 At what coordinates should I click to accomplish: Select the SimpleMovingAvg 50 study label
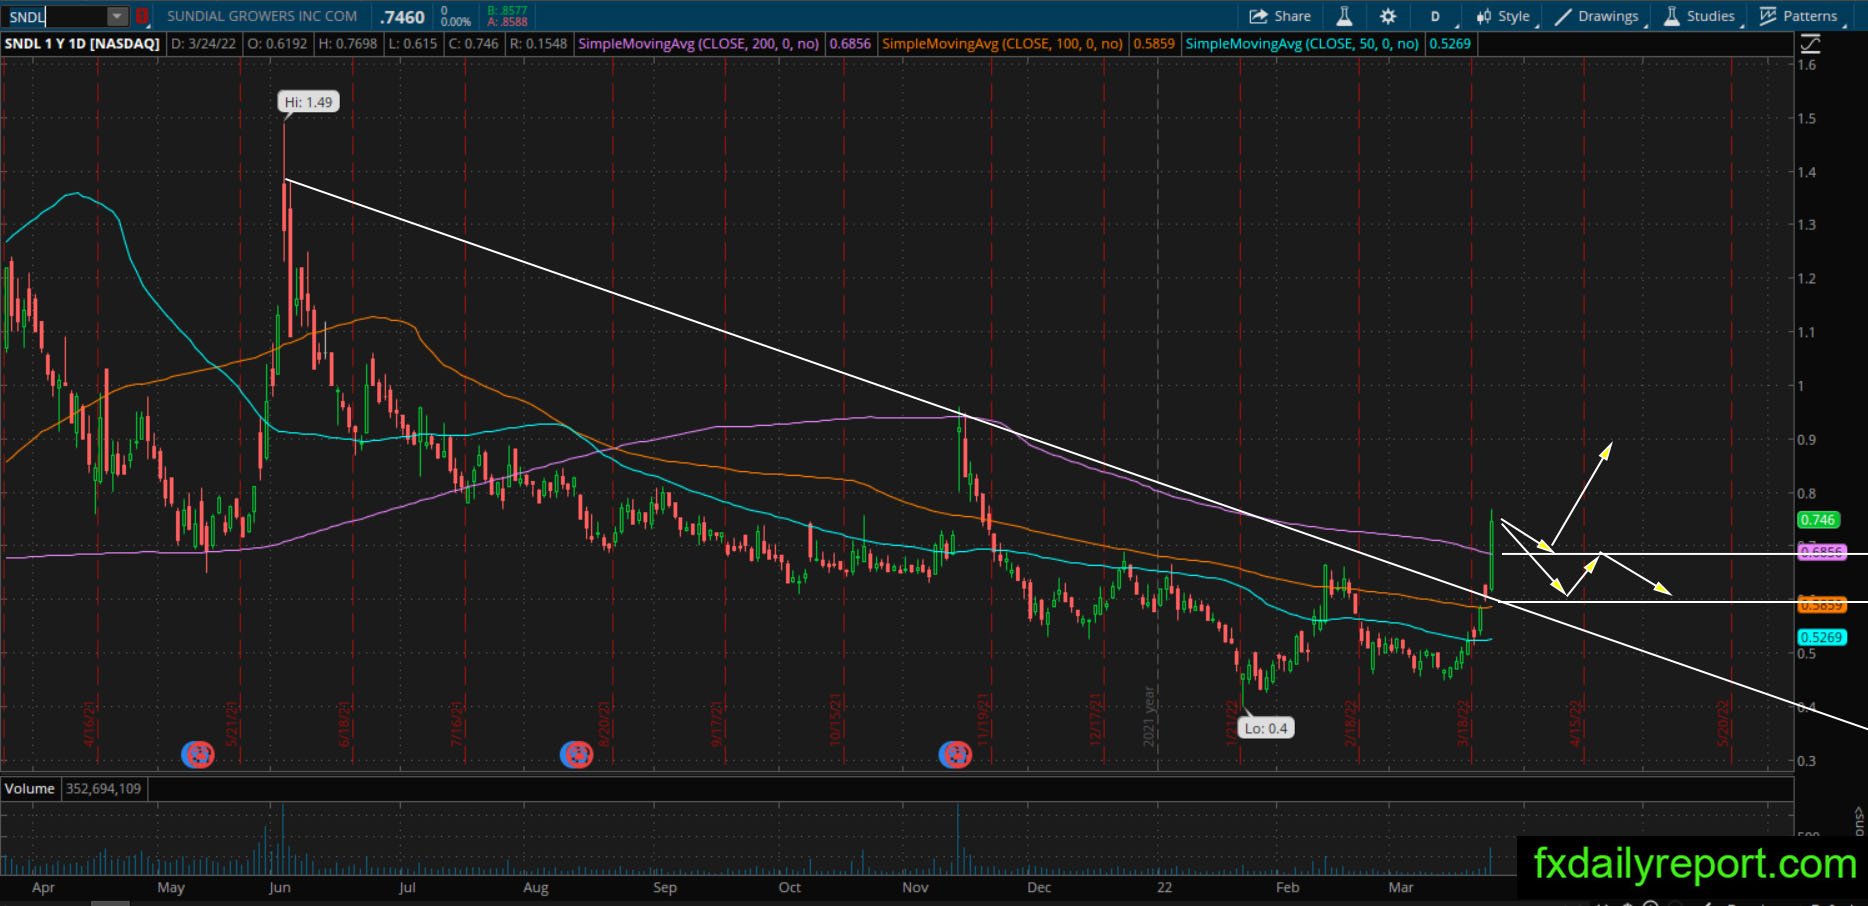(x=1302, y=44)
